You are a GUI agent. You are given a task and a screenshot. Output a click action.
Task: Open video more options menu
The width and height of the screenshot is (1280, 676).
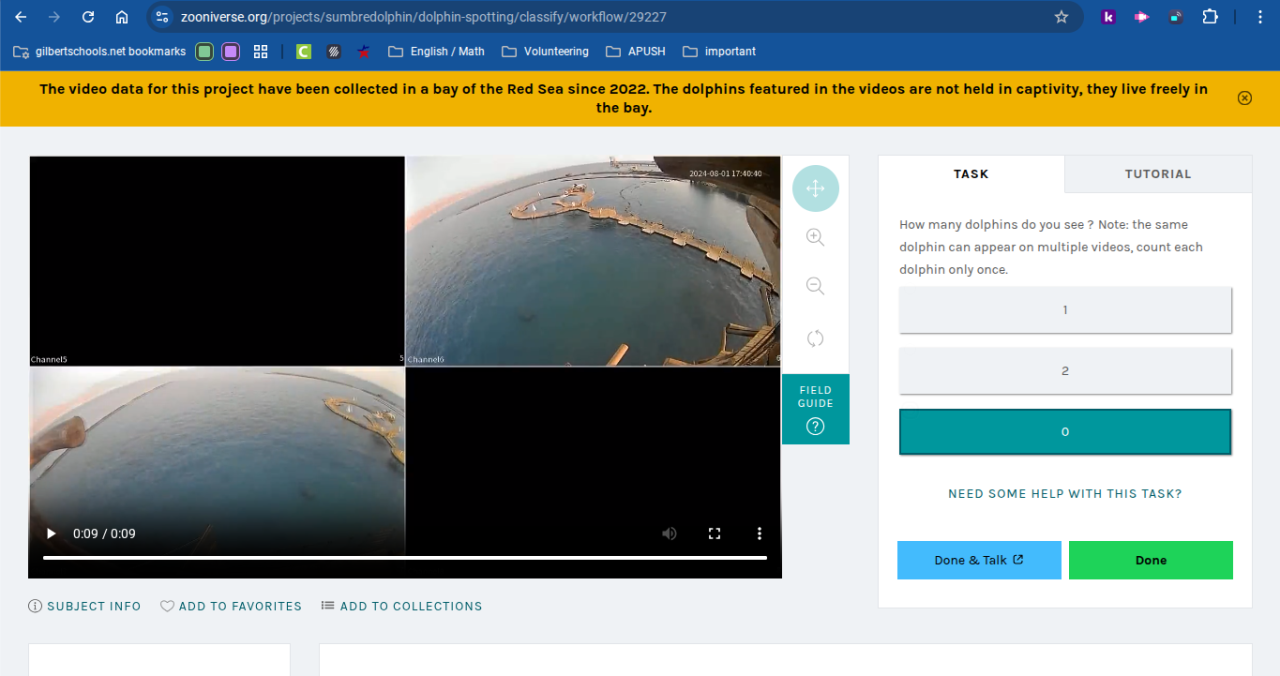[x=759, y=534]
